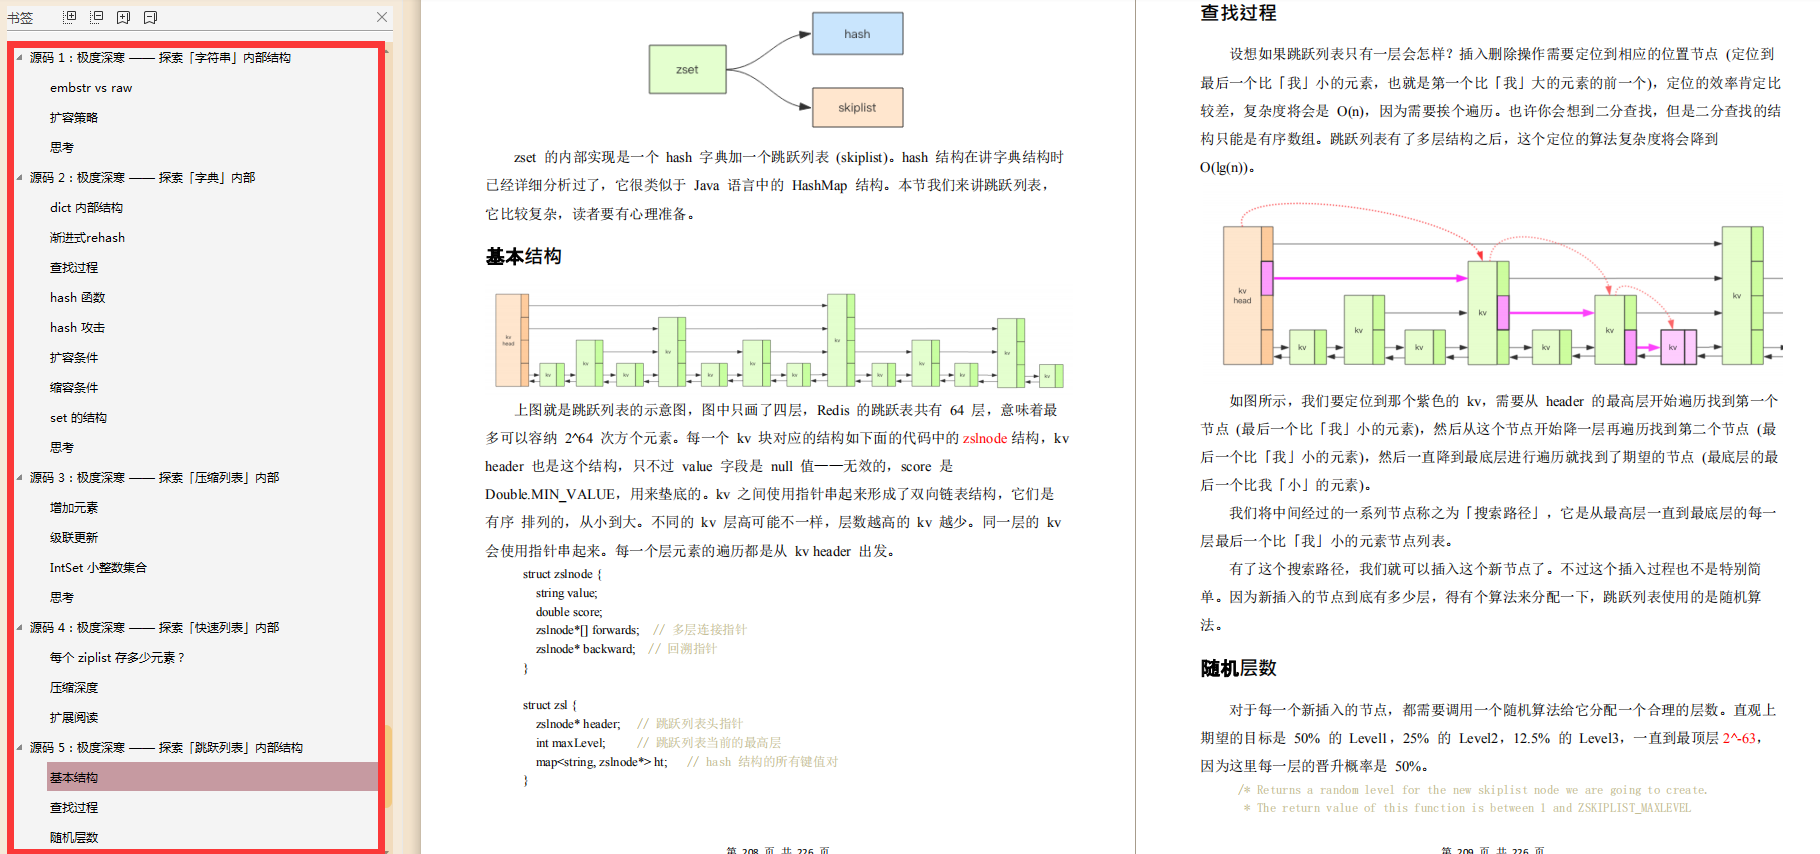Click the 基本结构 heading in the page
1820x854 pixels.
(x=524, y=257)
